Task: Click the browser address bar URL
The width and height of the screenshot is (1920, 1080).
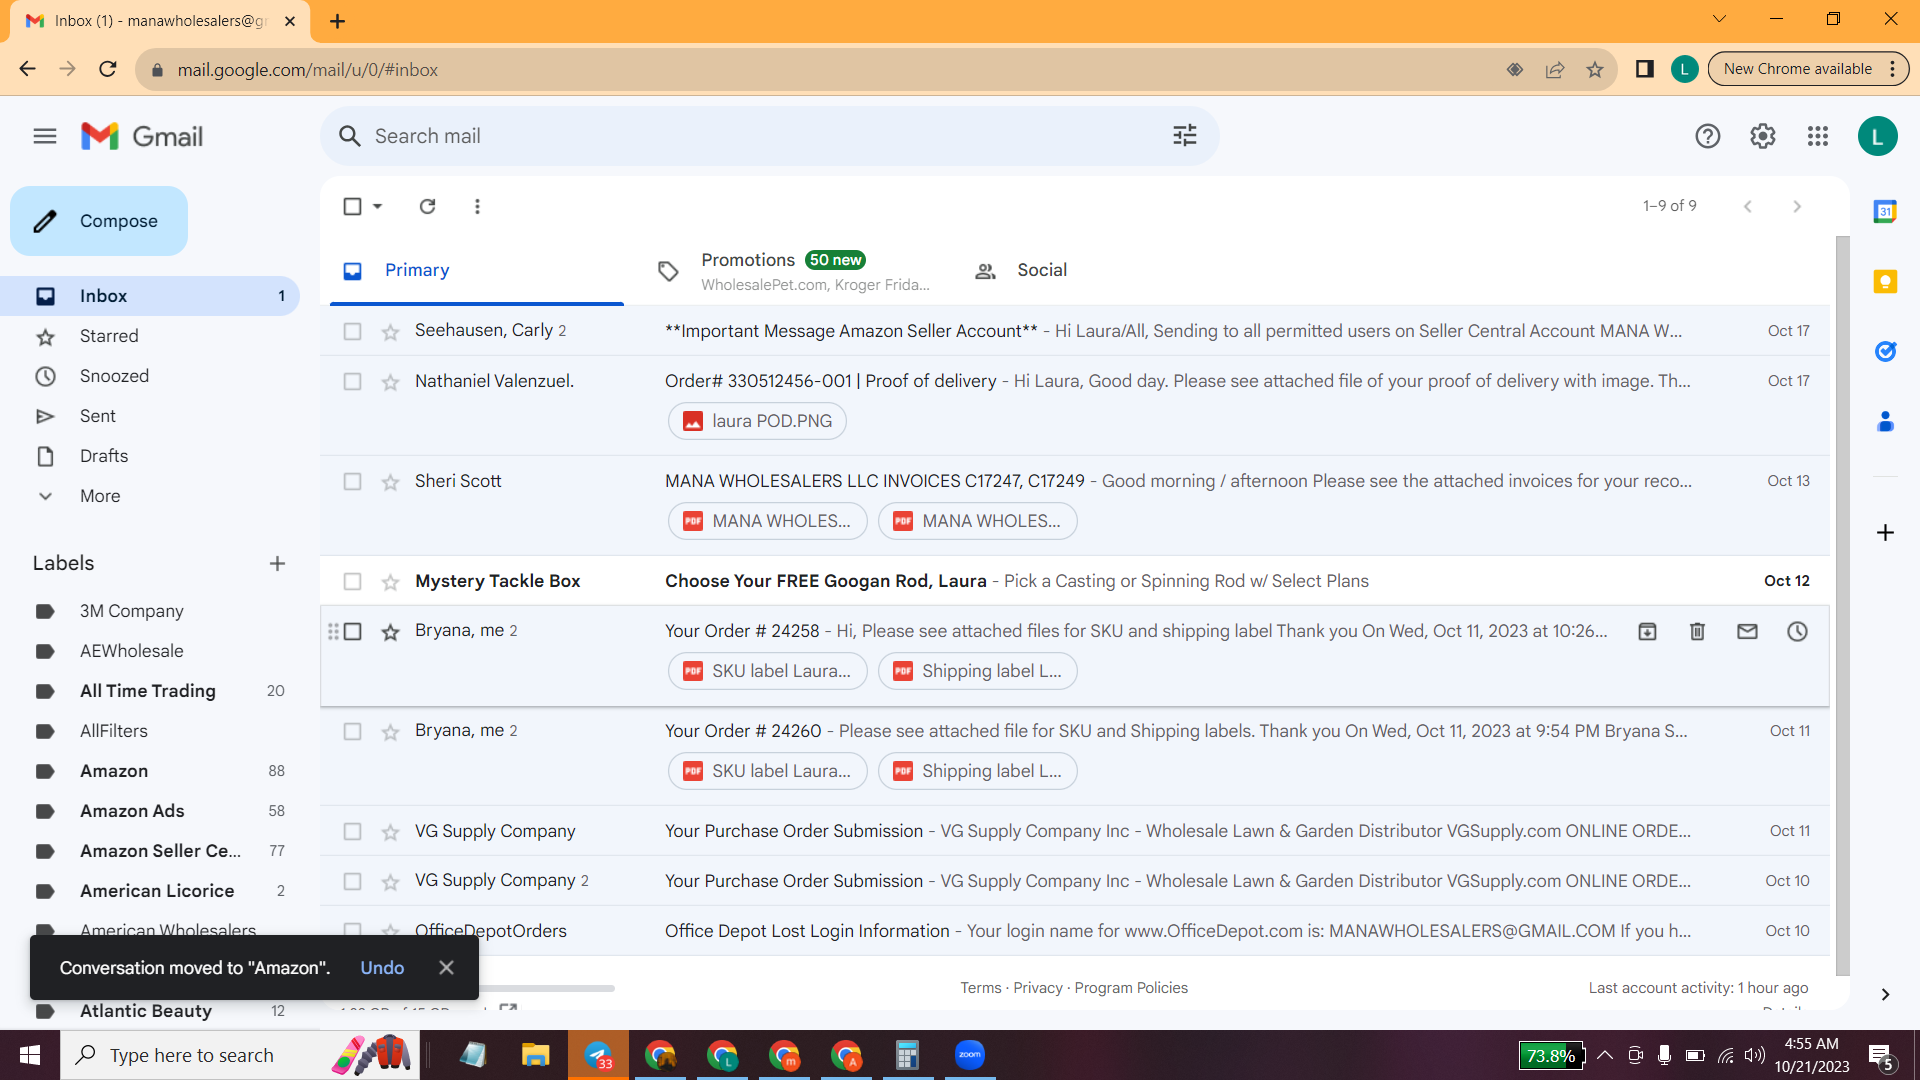Action: click(x=307, y=70)
